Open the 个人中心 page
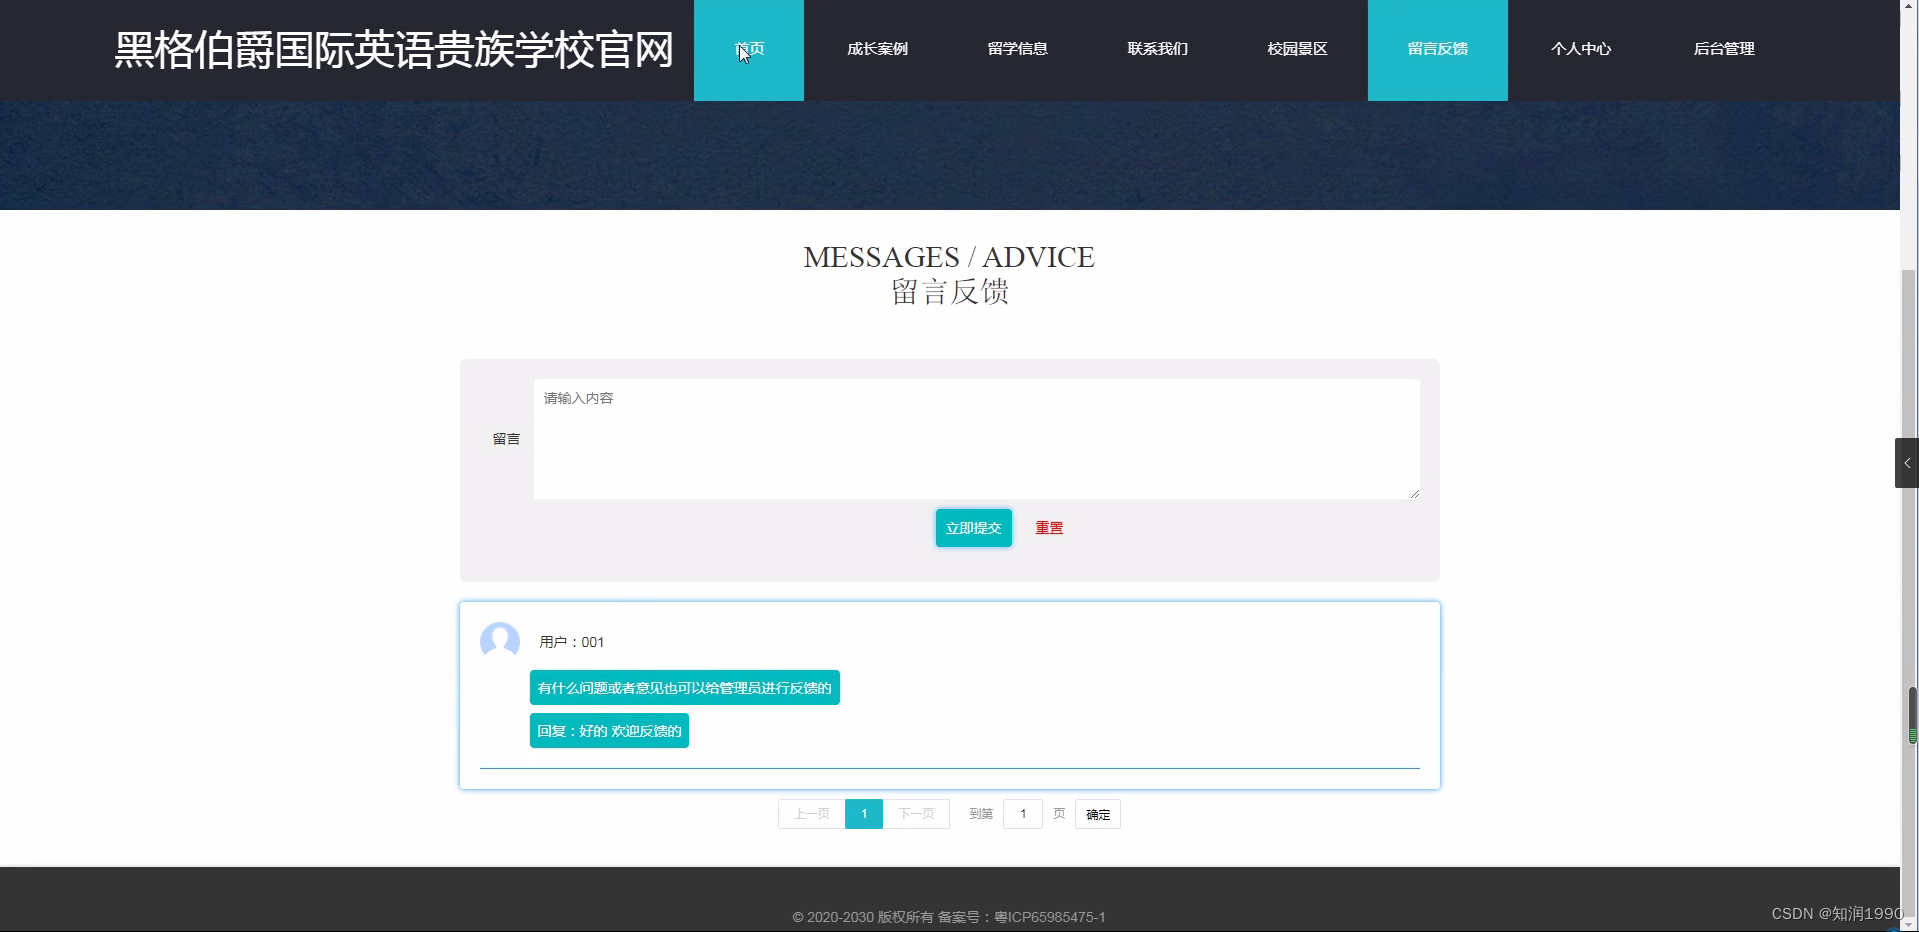 [x=1581, y=49]
